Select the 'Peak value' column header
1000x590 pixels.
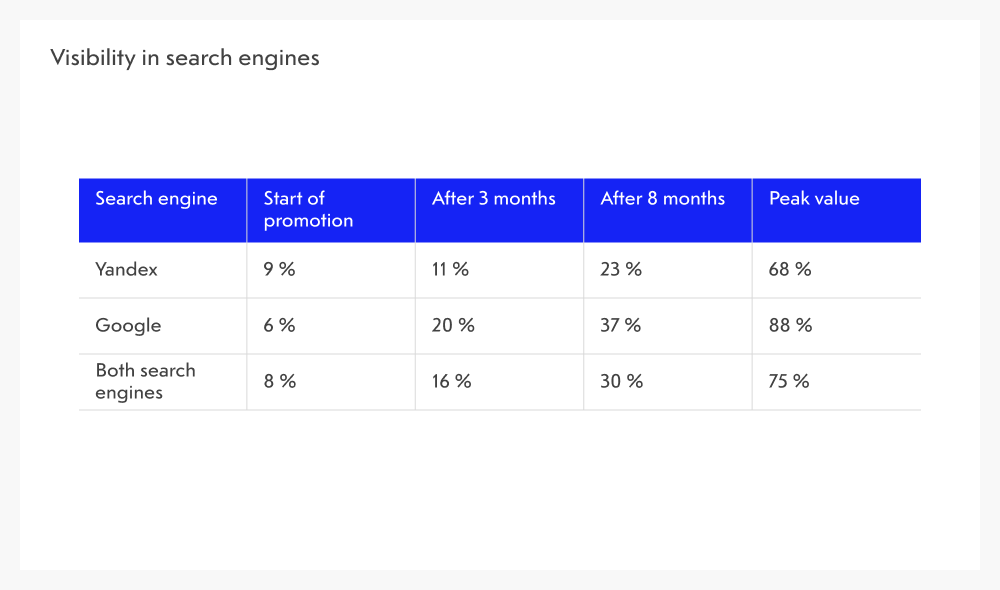pos(814,199)
